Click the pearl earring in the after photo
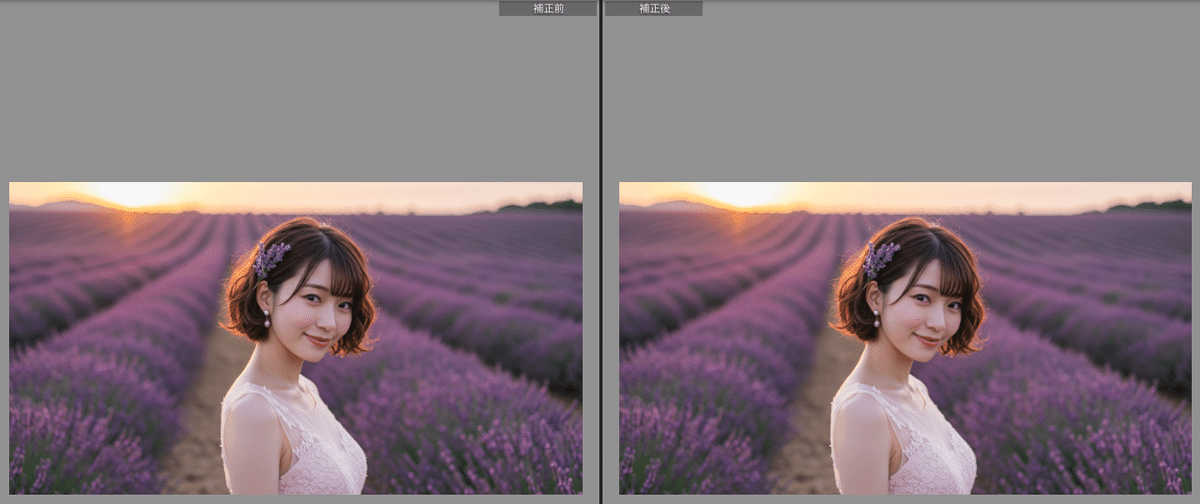1200x504 pixels. 877,320
